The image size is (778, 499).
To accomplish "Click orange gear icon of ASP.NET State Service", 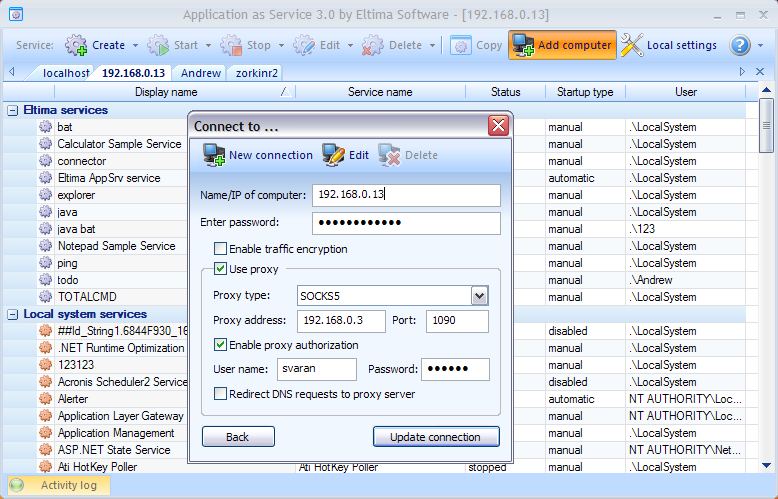I will (x=45, y=449).
